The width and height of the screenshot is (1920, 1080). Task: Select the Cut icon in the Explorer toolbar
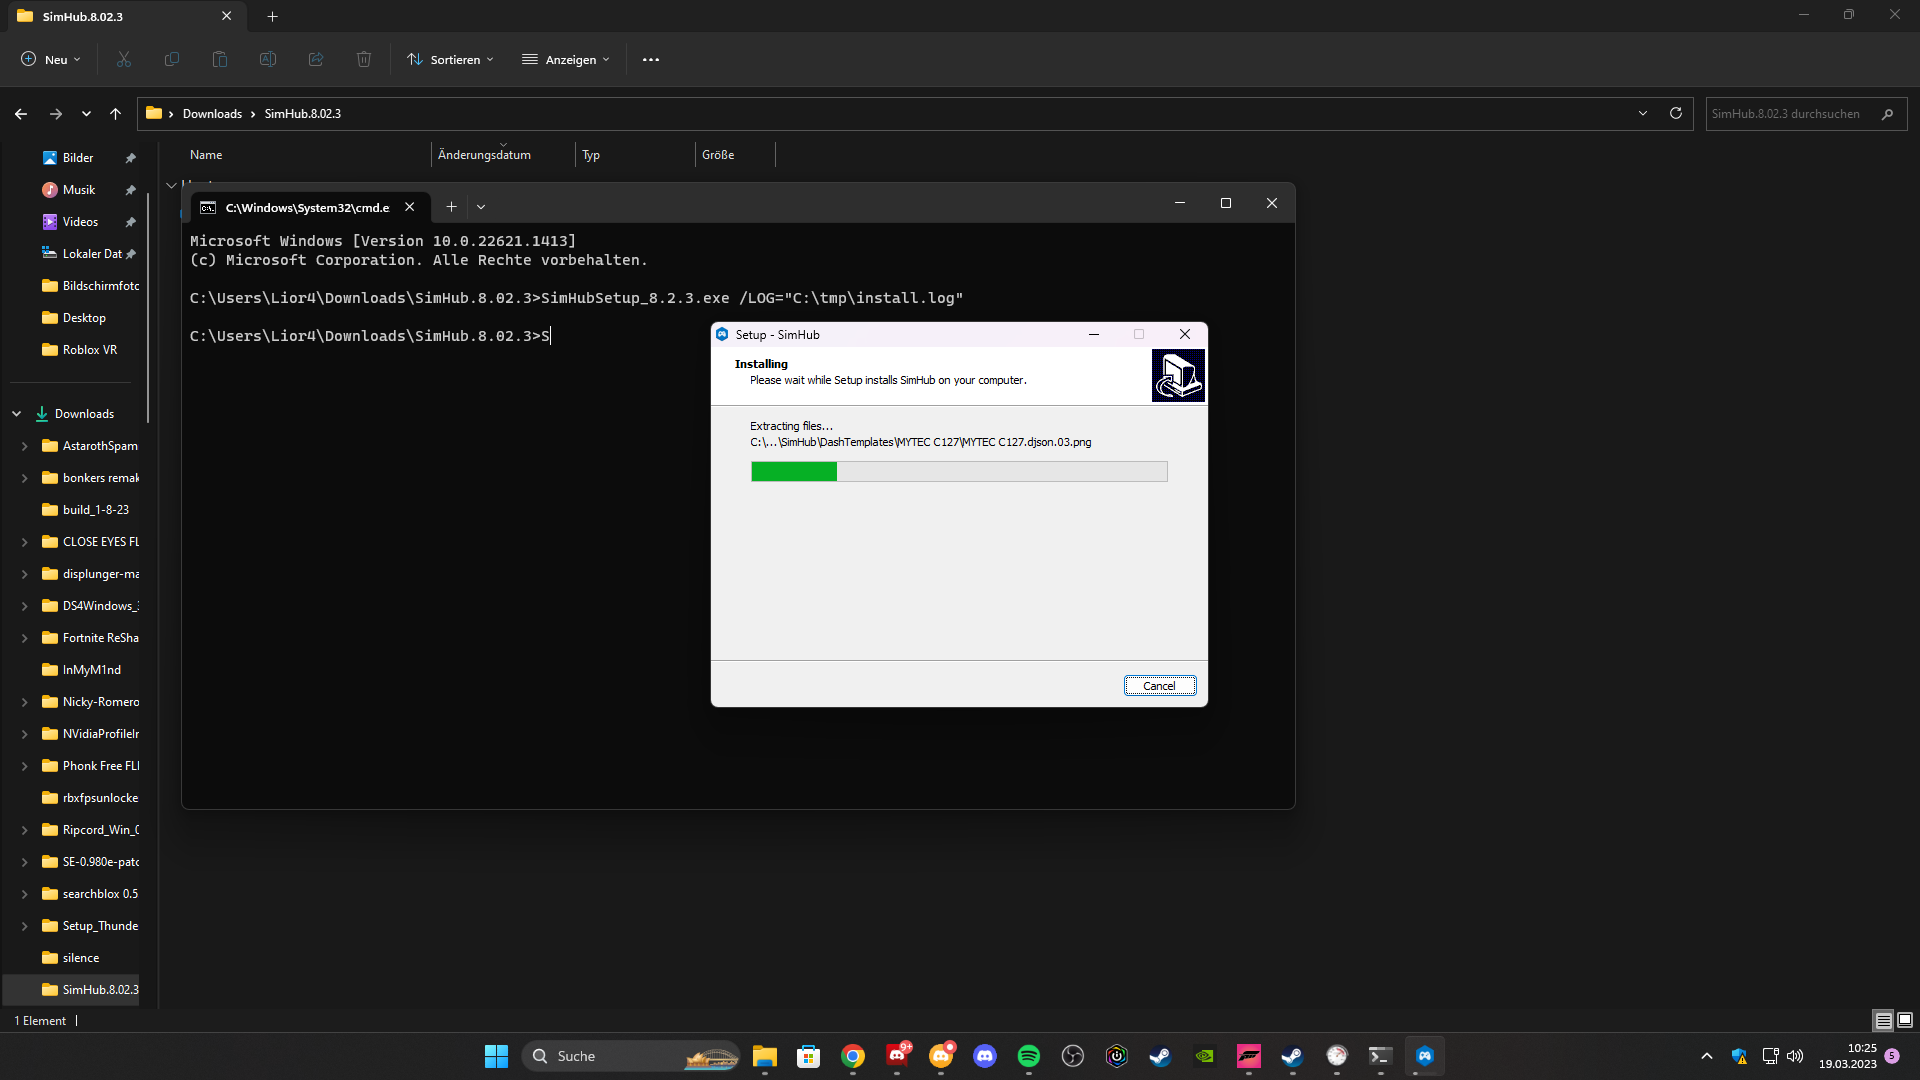pyautogui.click(x=123, y=59)
